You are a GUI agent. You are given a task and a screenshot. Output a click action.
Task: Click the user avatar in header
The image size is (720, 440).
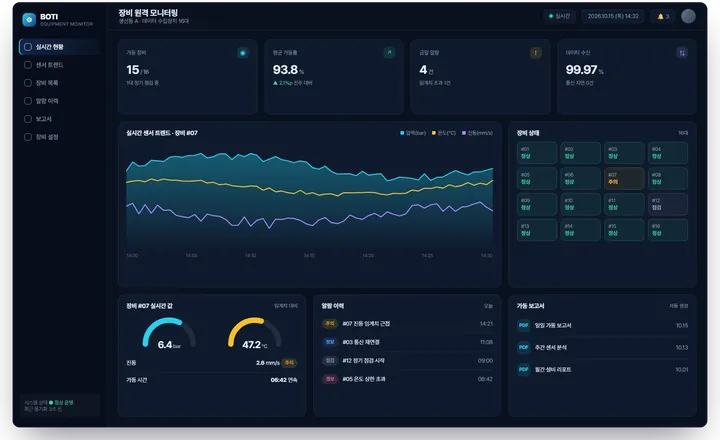[x=688, y=16]
